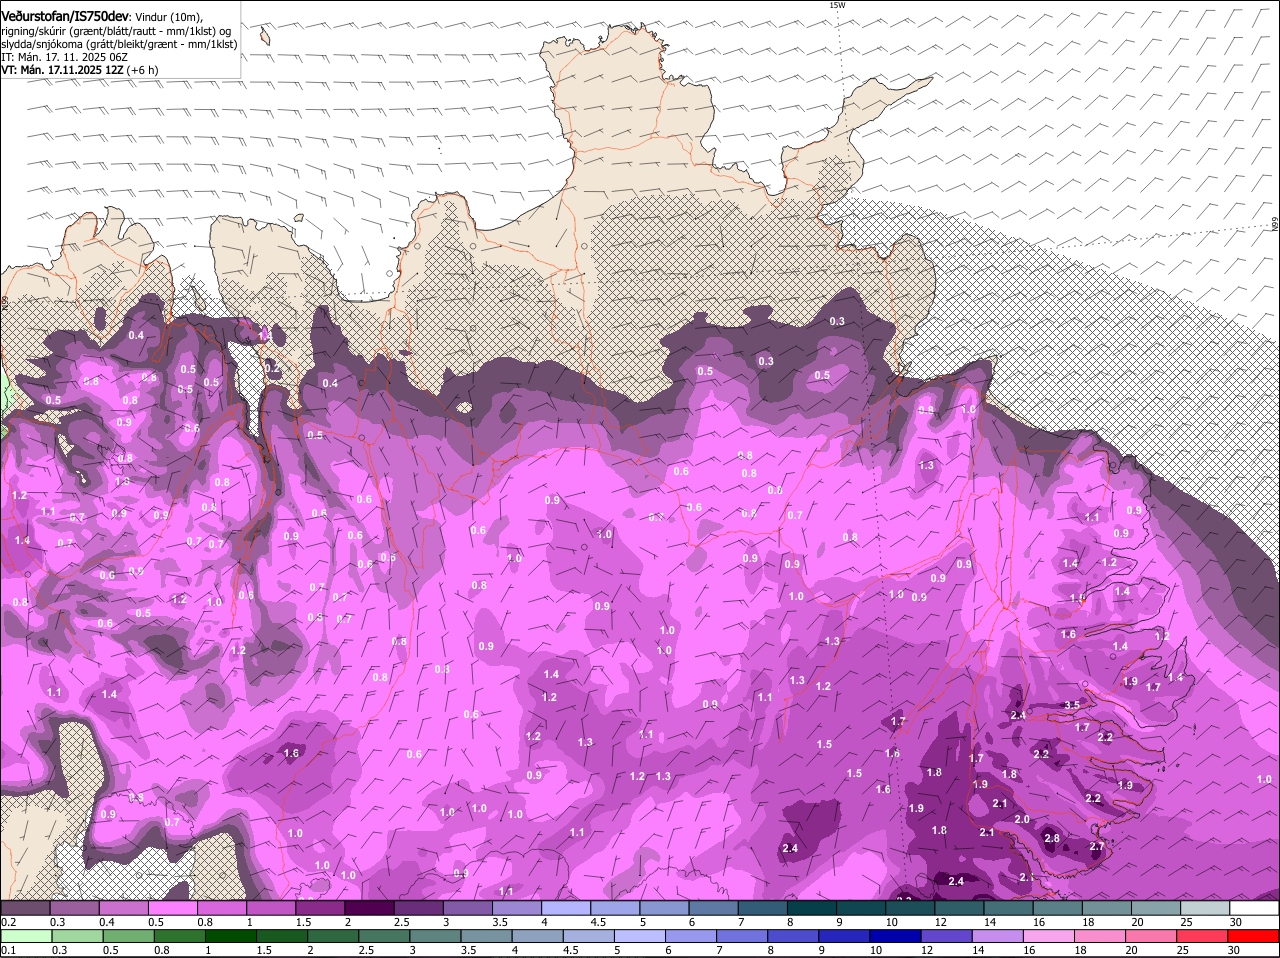Select the bright red lower legend swatch after 30
The height and width of the screenshot is (958, 1280).
pyautogui.click(x=1254, y=936)
